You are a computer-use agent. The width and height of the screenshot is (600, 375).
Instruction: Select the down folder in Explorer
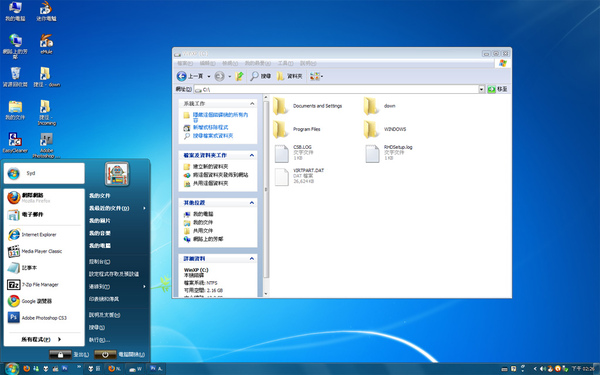tap(380, 106)
